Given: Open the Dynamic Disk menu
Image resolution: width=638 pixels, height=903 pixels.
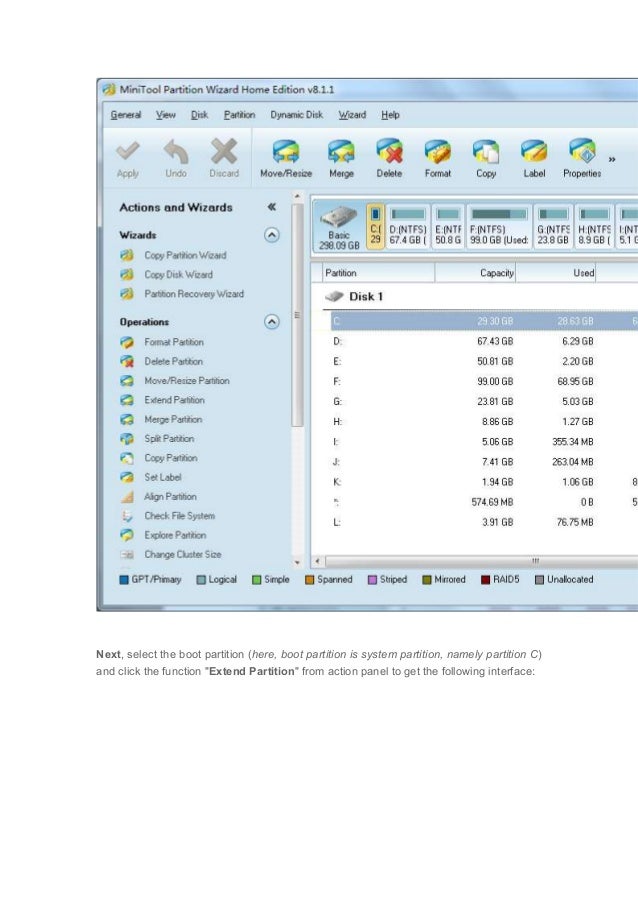Looking at the screenshot, I should [297, 115].
